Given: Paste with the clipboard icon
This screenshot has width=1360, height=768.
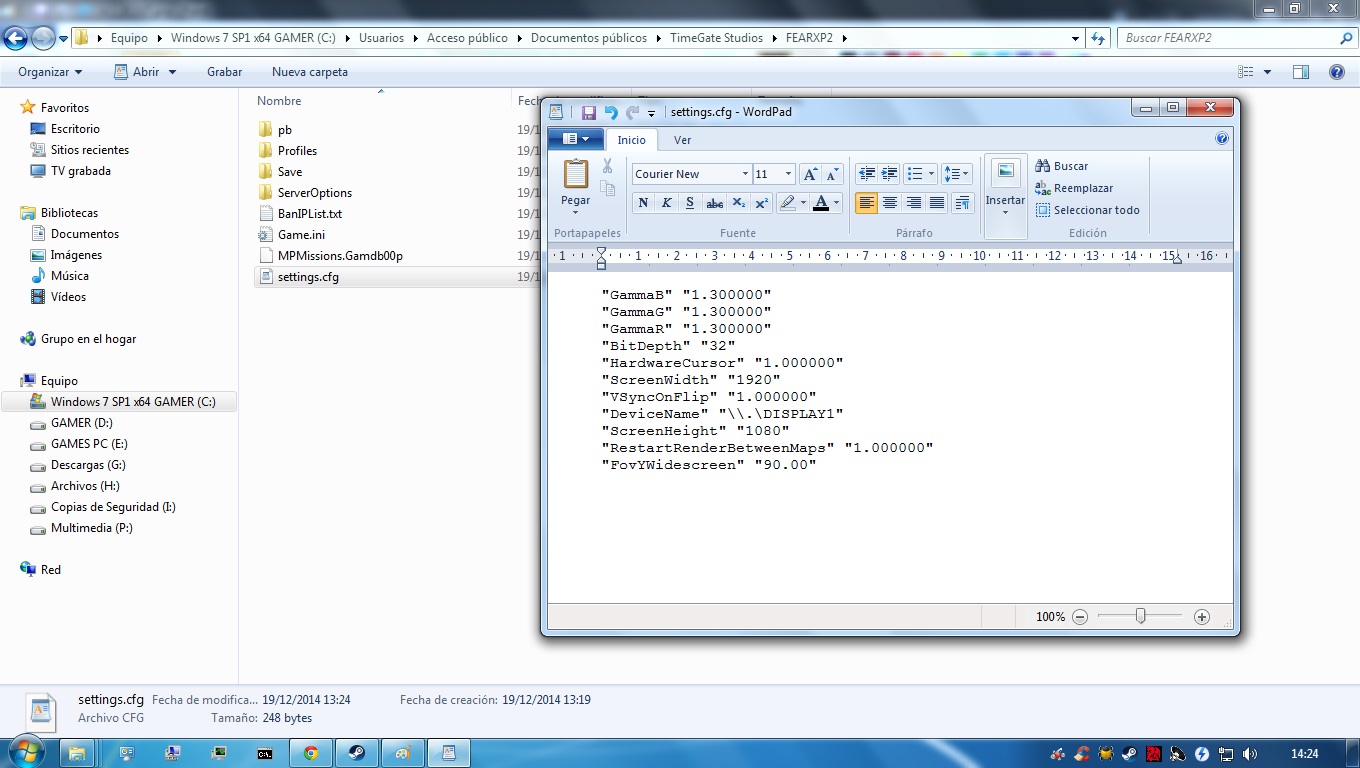Looking at the screenshot, I should 576,174.
